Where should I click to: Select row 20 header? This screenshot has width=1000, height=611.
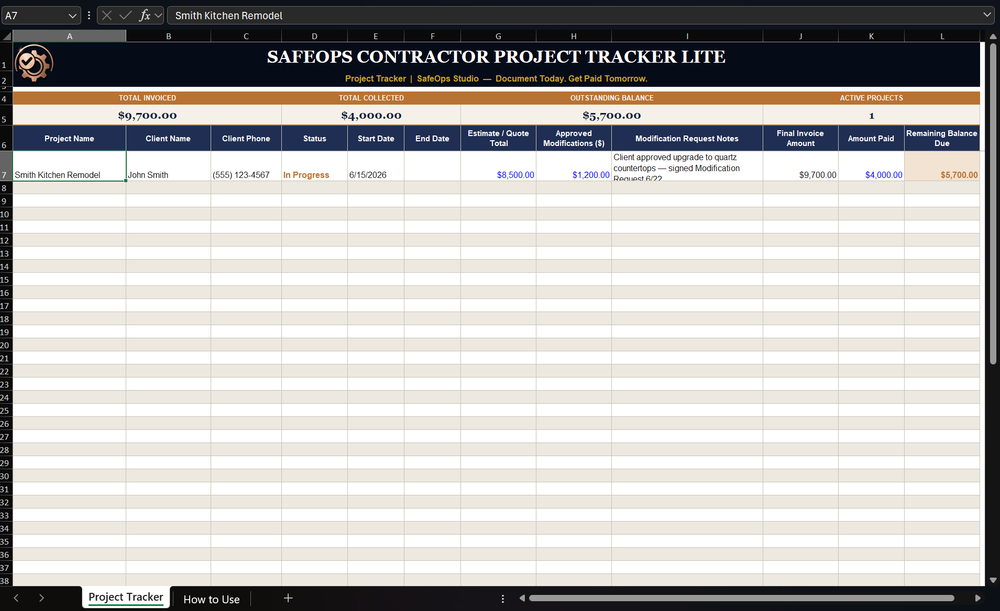pos(6,345)
